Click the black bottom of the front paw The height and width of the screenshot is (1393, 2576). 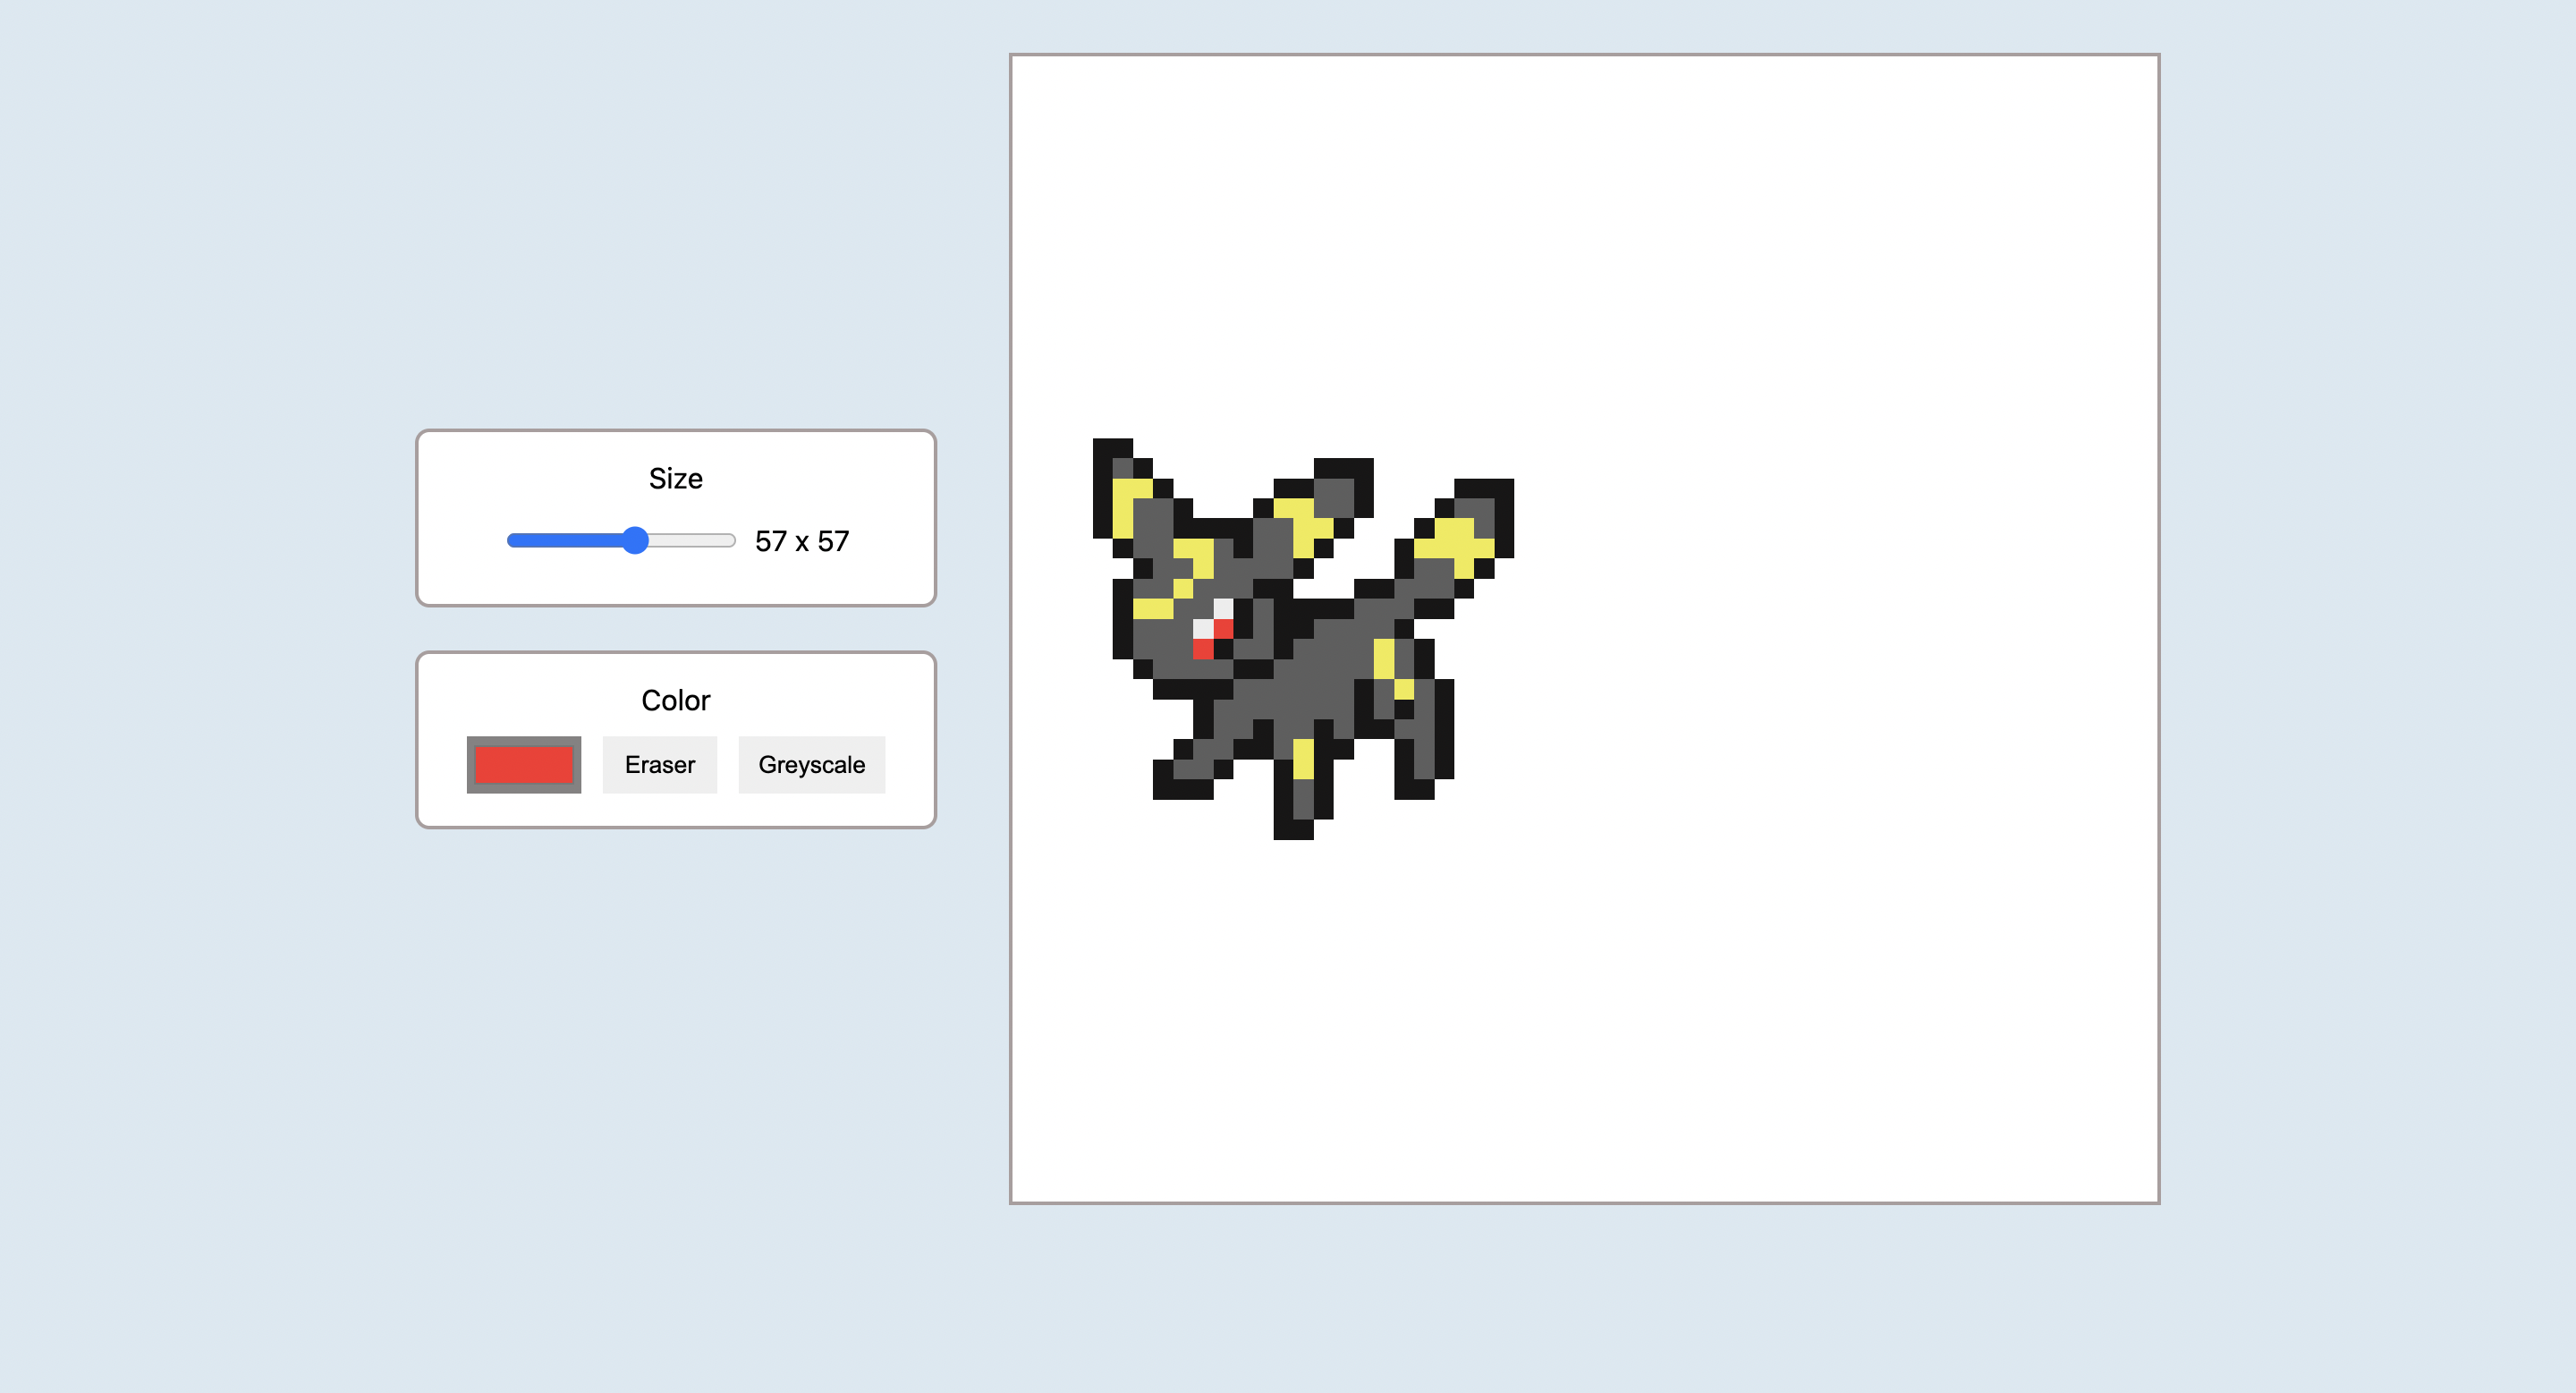click(1293, 829)
